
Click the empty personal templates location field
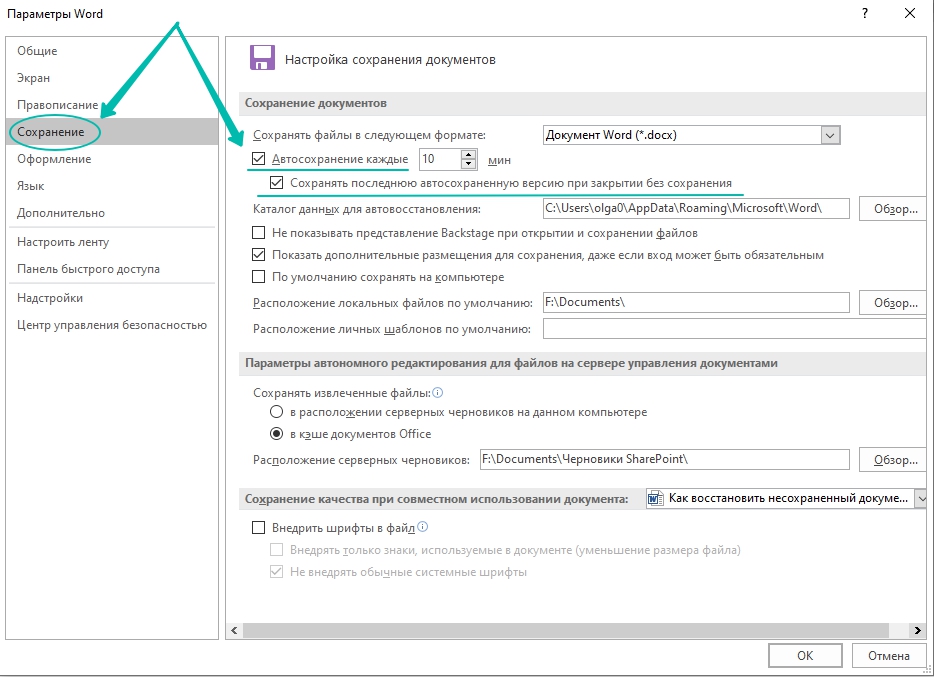(x=734, y=329)
